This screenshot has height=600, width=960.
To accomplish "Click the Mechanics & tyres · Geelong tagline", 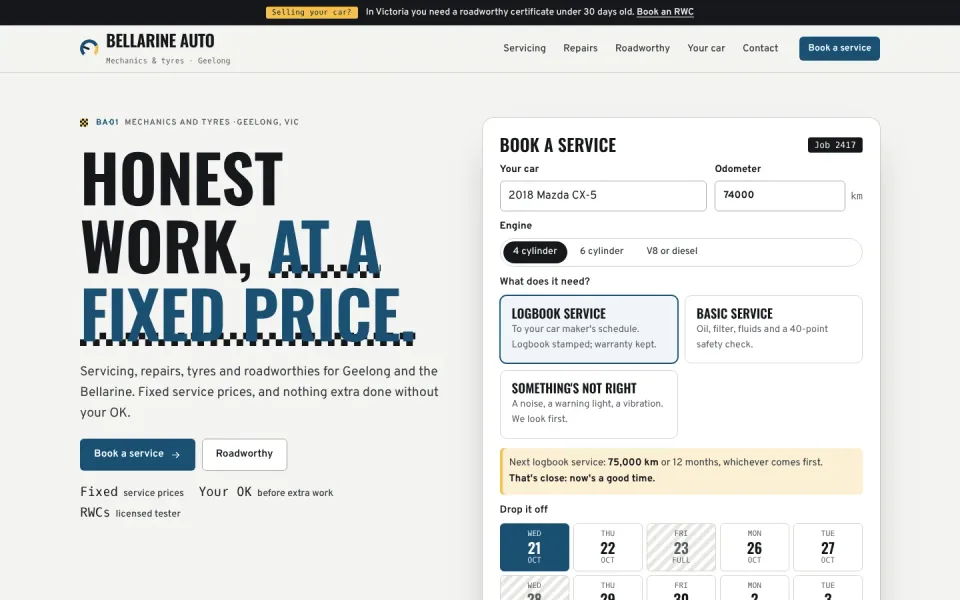I will (168, 61).
